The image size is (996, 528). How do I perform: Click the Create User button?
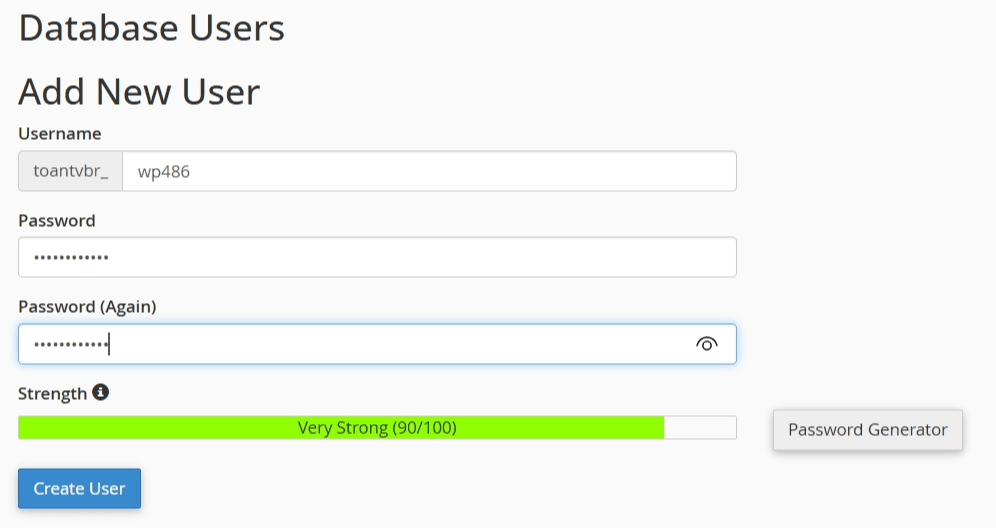79,489
